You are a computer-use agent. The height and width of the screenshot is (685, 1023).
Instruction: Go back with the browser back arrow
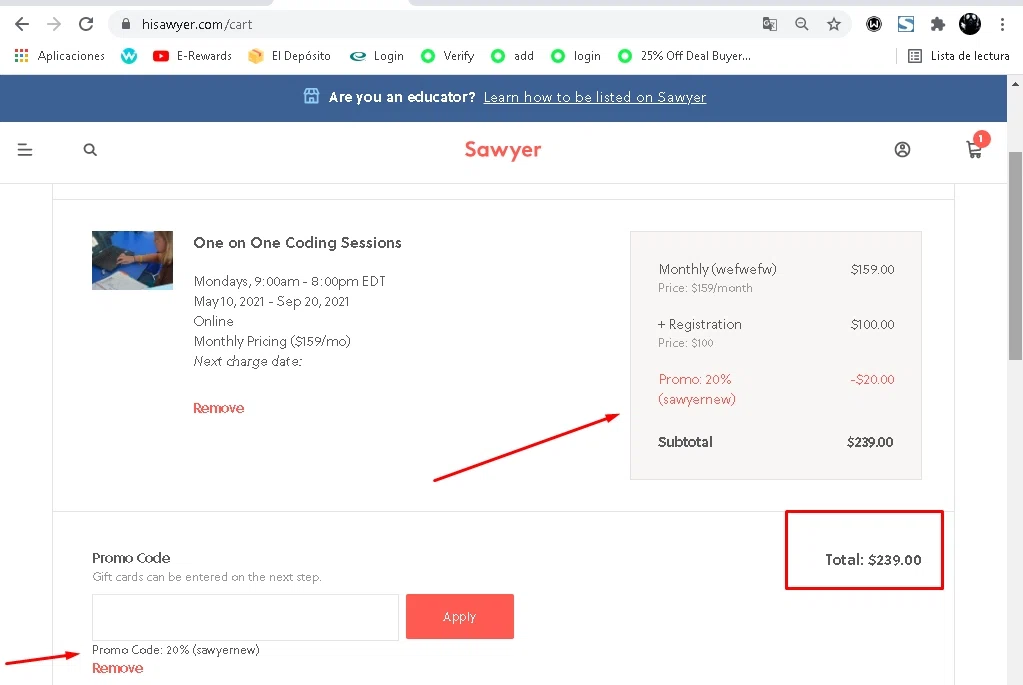pyautogui.click(x=22, y=24)
